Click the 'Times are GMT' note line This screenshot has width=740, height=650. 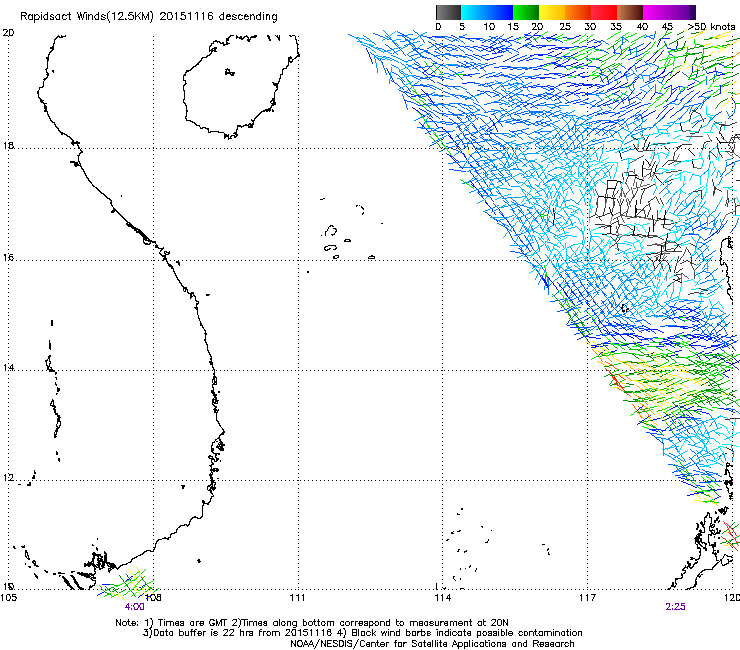pyautogui.click(x=312, y=623)
